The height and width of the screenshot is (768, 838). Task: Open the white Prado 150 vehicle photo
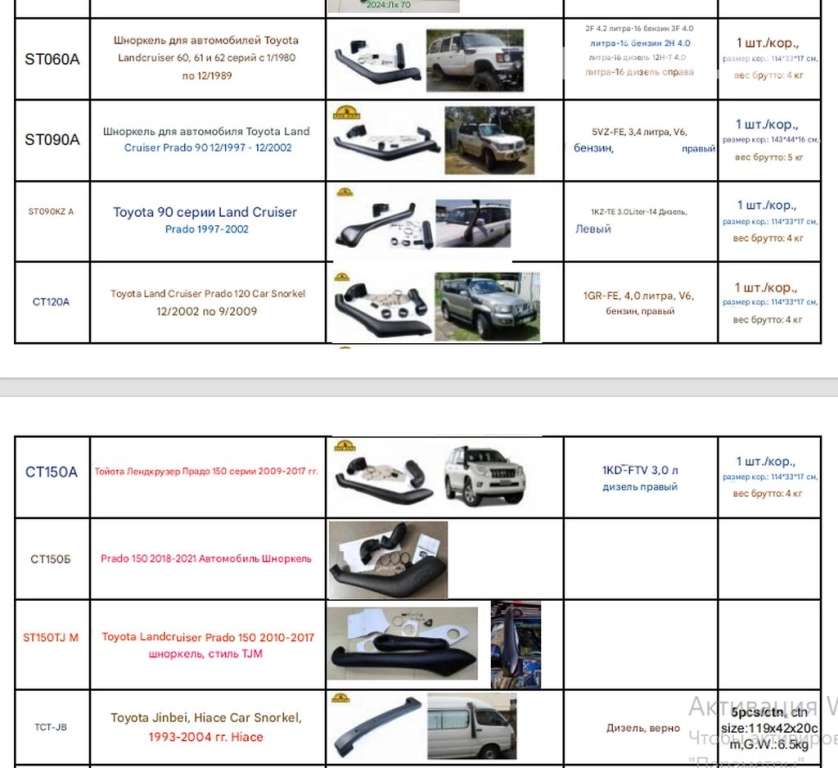pyautogui.click(x=488, y=475)
